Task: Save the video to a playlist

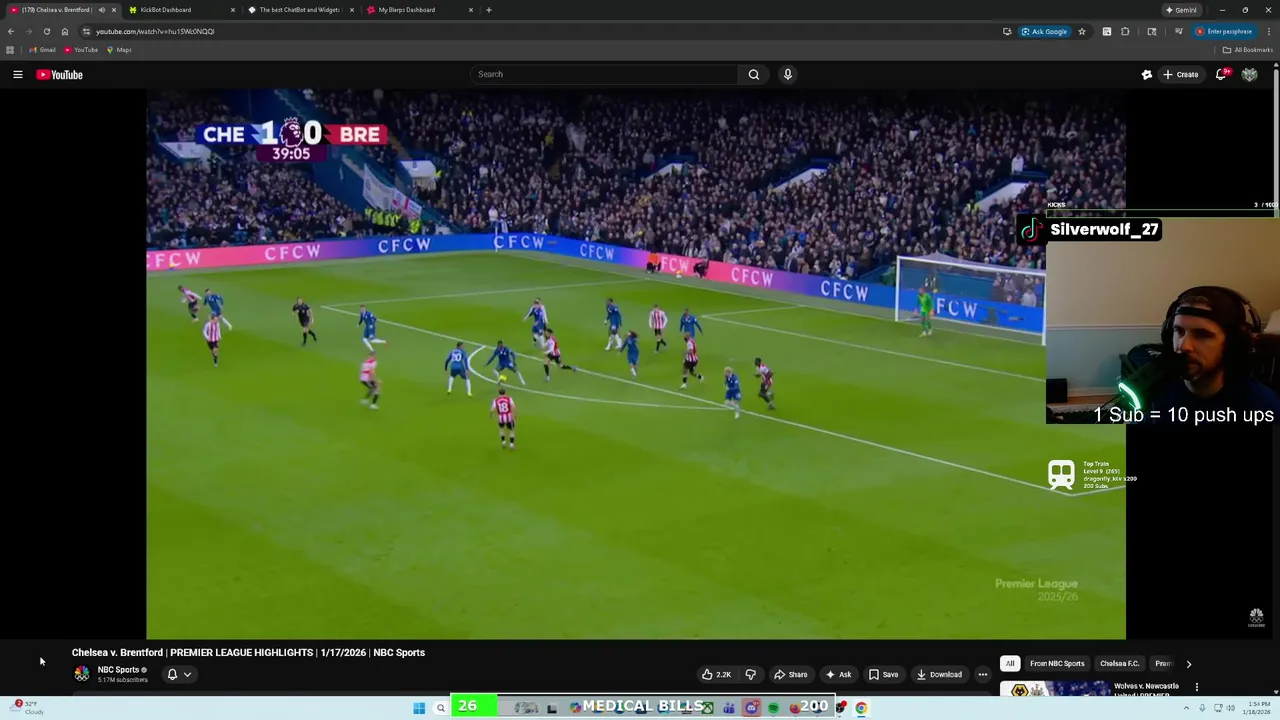Action: coord(883,674)
